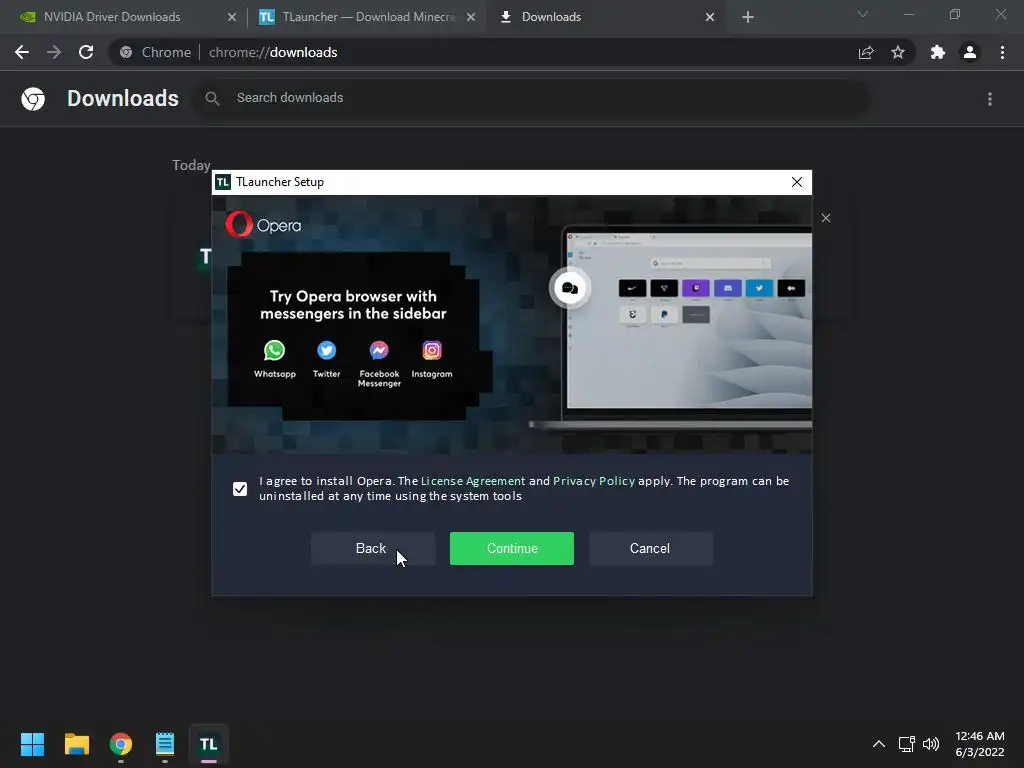
Task: Click the Twitter icon in the Opera ad
Action: [327, 351]
